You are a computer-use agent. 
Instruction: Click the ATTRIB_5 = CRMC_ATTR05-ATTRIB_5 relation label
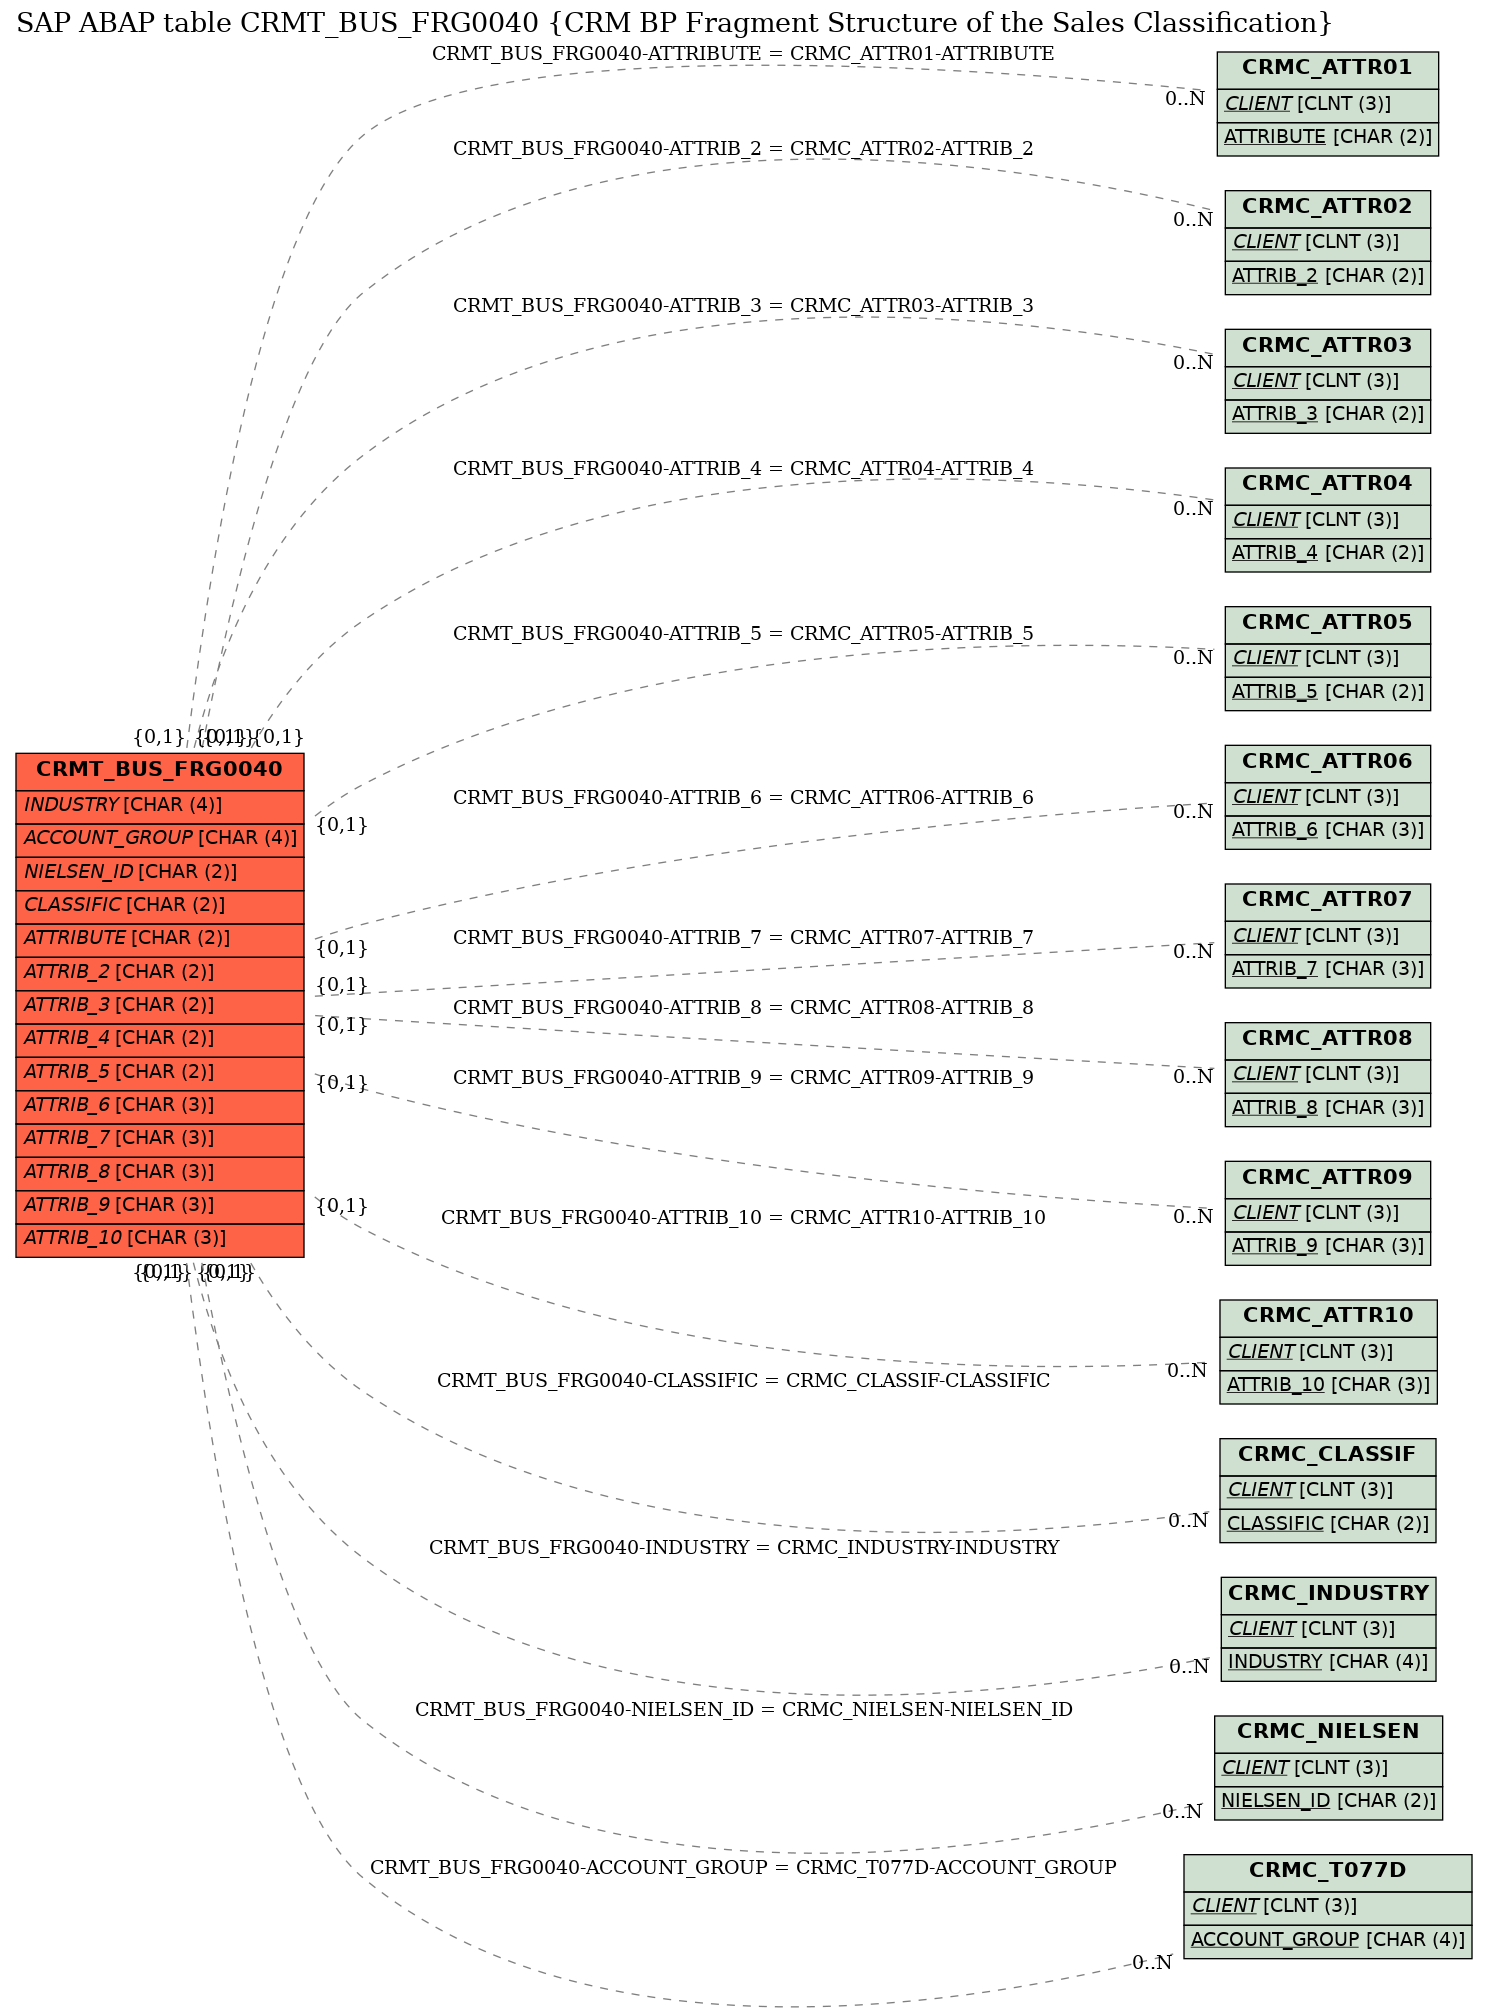point(743,634)
